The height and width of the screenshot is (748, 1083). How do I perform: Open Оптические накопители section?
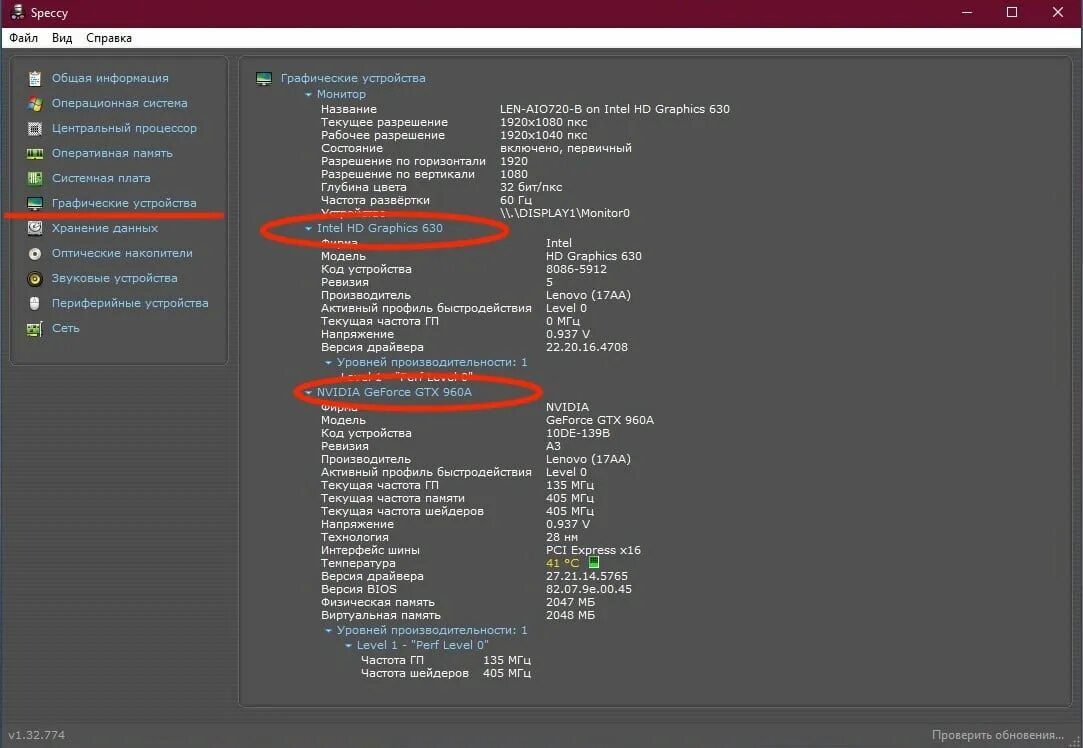[122, 253]
